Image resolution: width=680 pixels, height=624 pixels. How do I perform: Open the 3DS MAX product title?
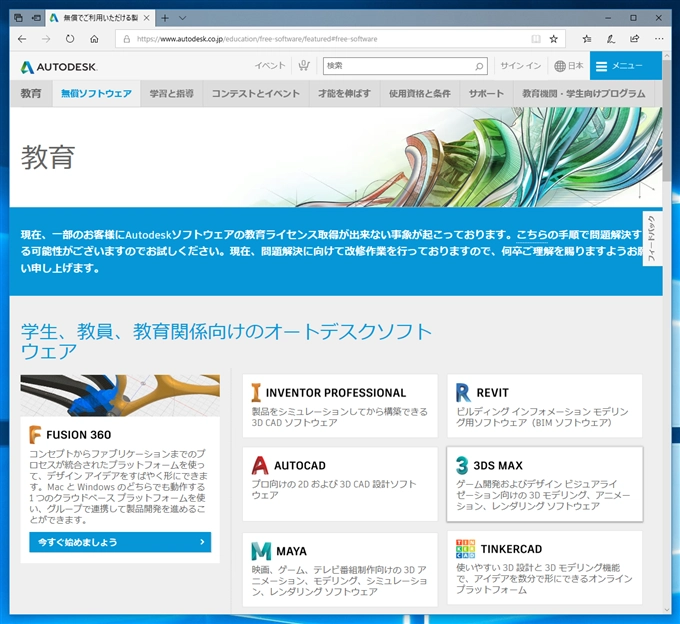click(498, 466)
